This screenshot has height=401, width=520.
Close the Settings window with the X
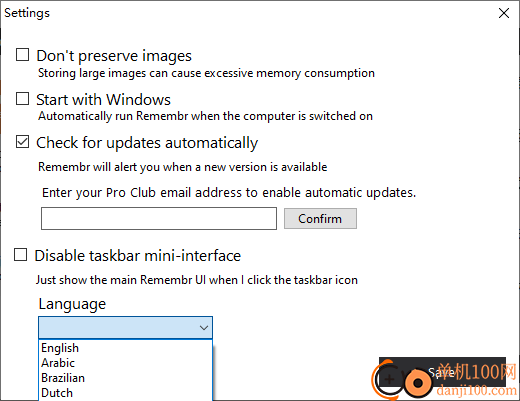(504, 13)
